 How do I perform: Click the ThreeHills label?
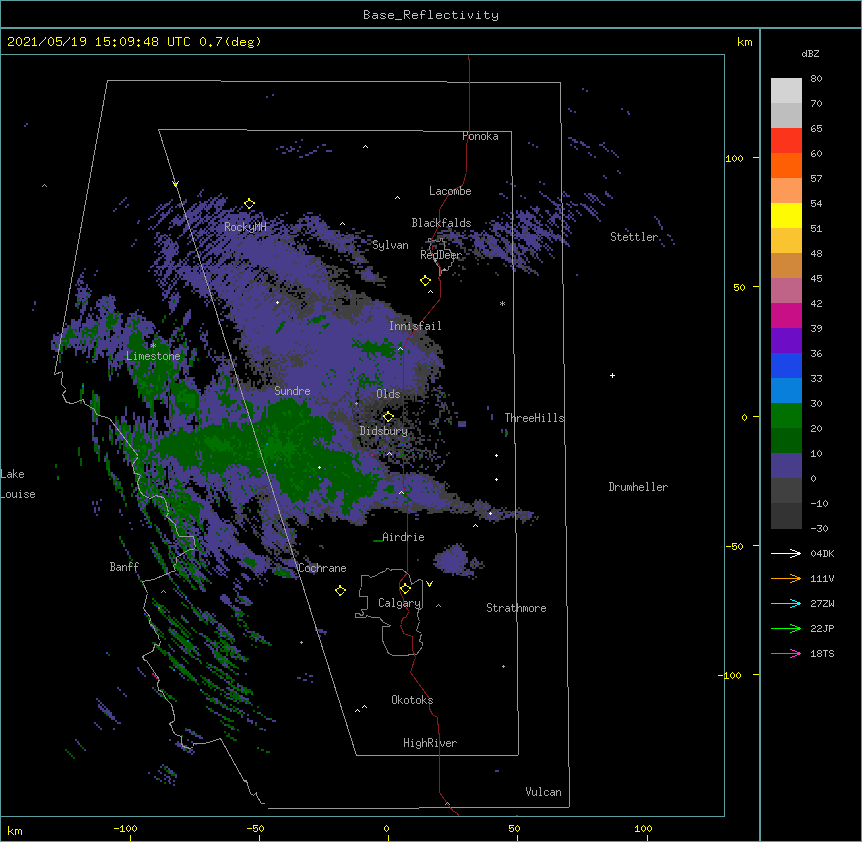tap(534, 418)
